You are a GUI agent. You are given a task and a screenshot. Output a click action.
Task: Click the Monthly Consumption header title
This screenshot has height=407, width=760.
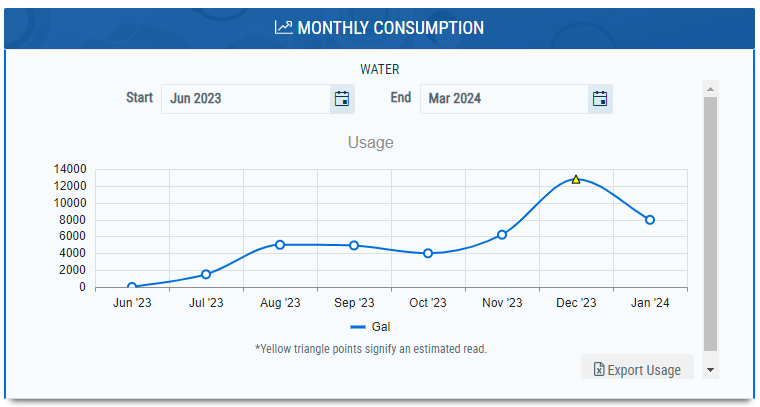click(x=391, y=28)
